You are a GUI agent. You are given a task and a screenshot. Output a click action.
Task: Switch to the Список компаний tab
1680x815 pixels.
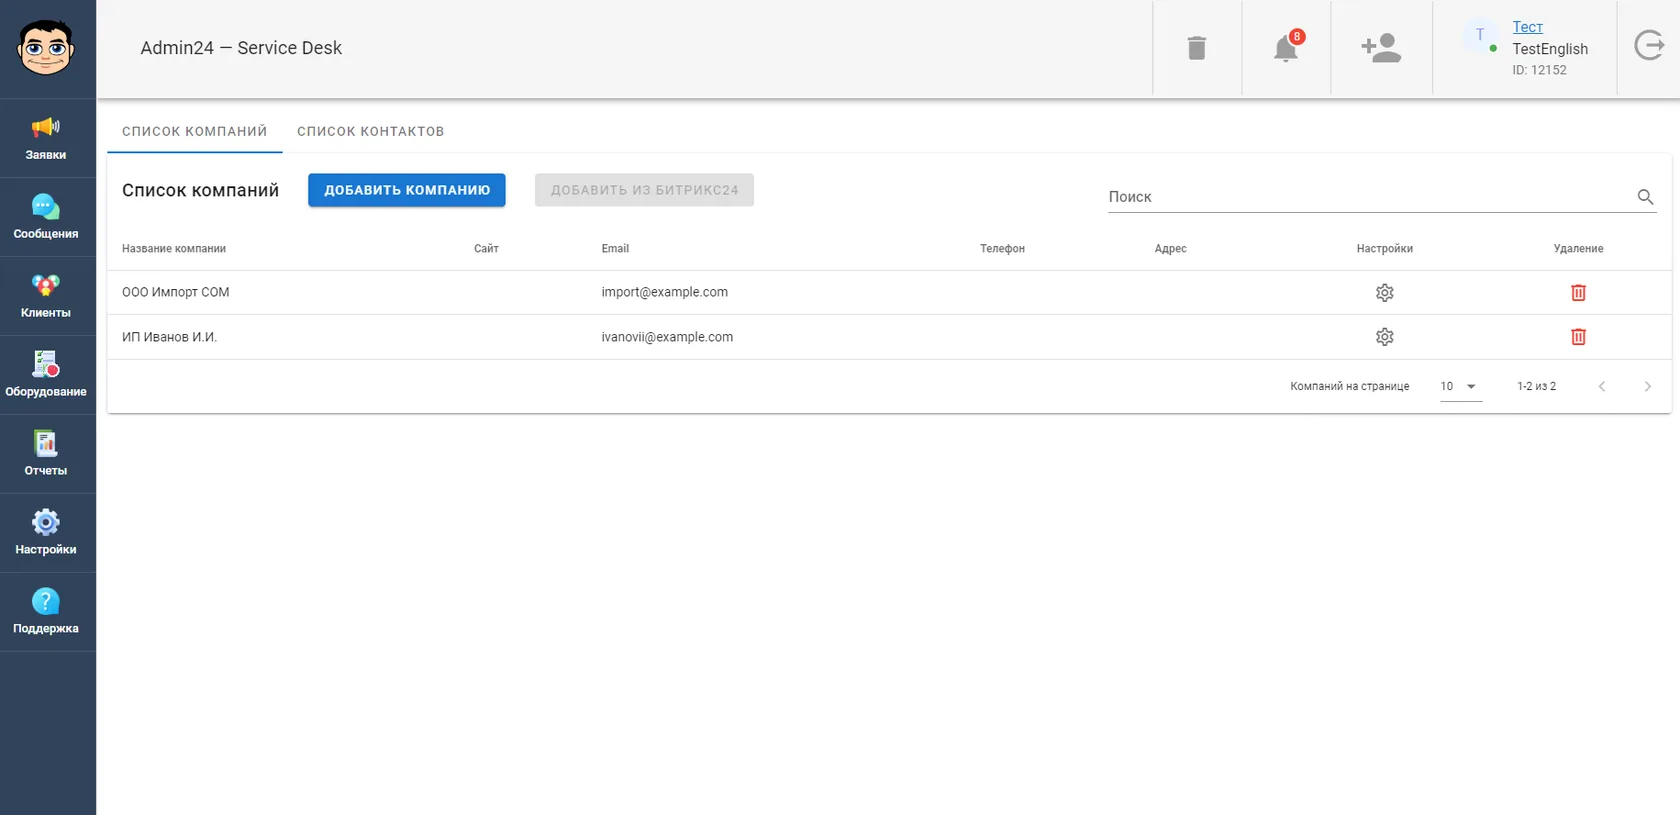tap(195, 131)
